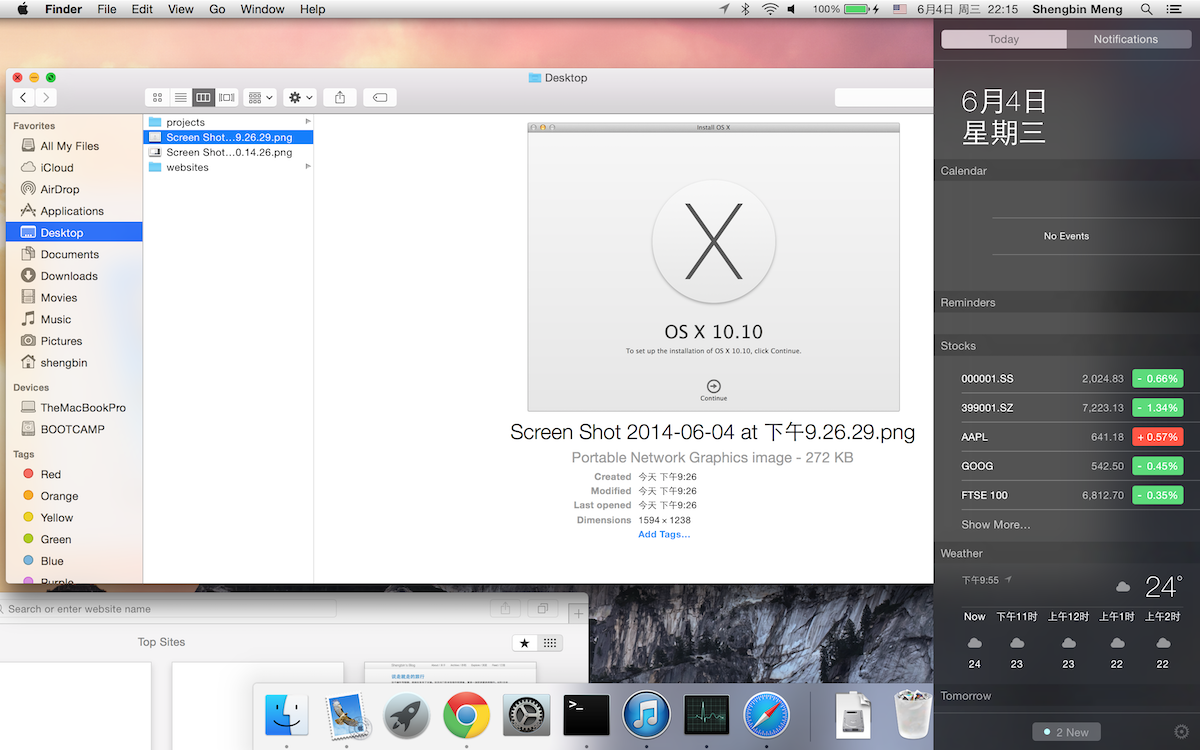1200x750 pixels.
Task: Show Safari Top Sites favorites star view
Action: [x=525, y=643]
